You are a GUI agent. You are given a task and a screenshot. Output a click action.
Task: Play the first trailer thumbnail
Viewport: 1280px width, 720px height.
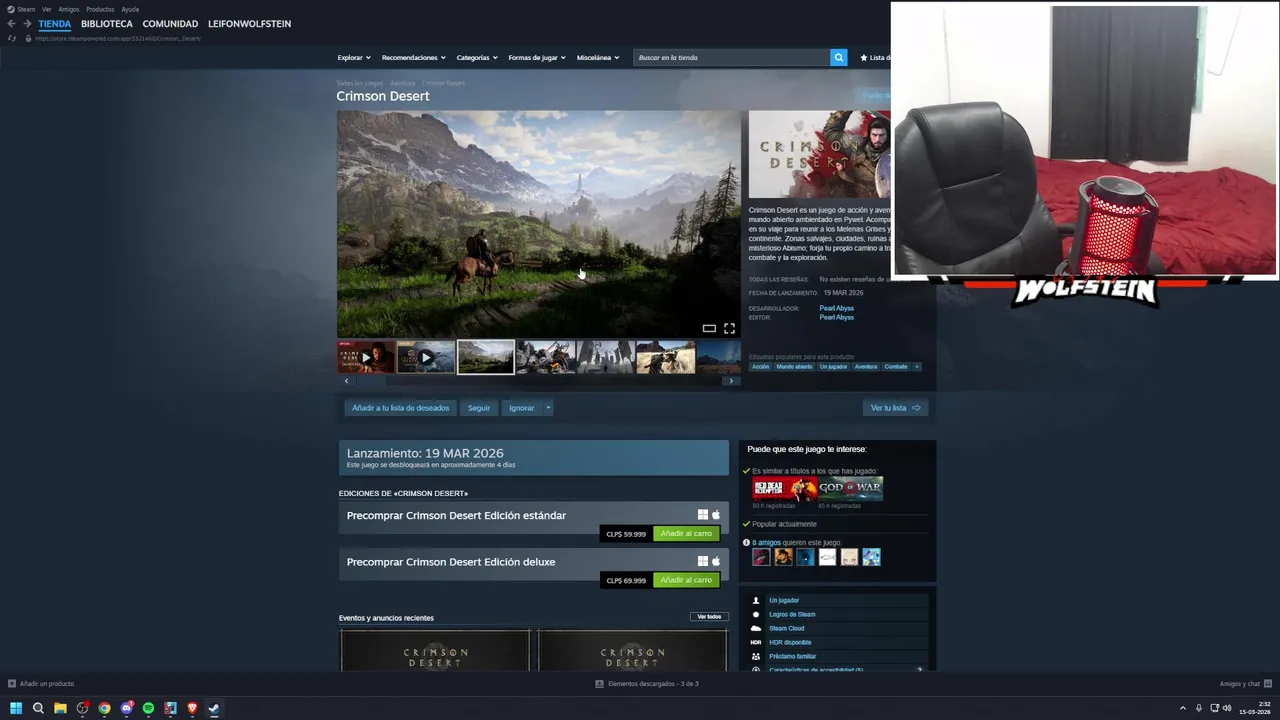click(366, 357)
